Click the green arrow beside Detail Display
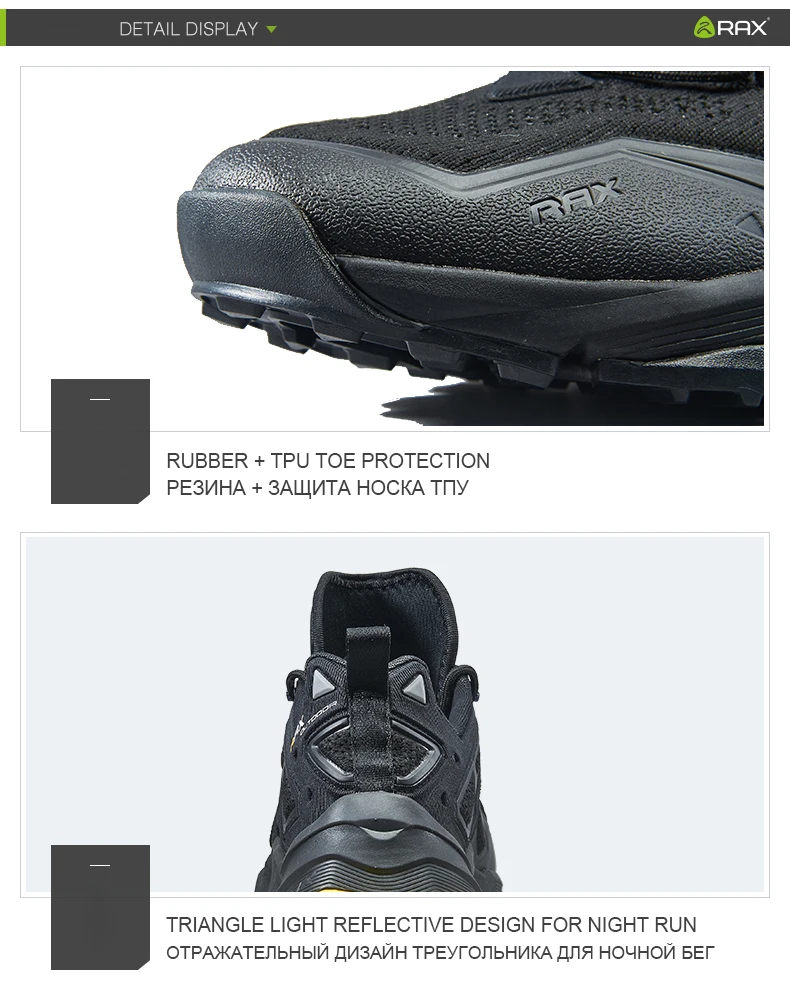 pos(271,29)
